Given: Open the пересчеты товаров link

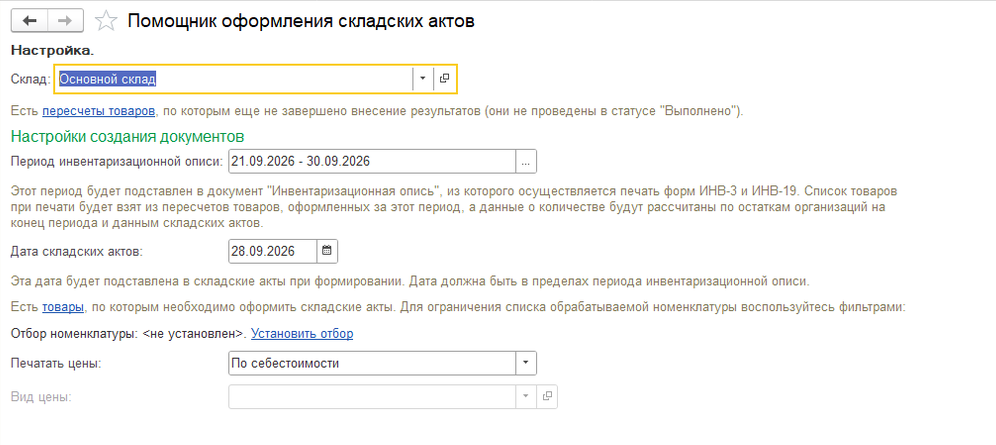Looking at the screenshot, I should [x=98, y=111].
